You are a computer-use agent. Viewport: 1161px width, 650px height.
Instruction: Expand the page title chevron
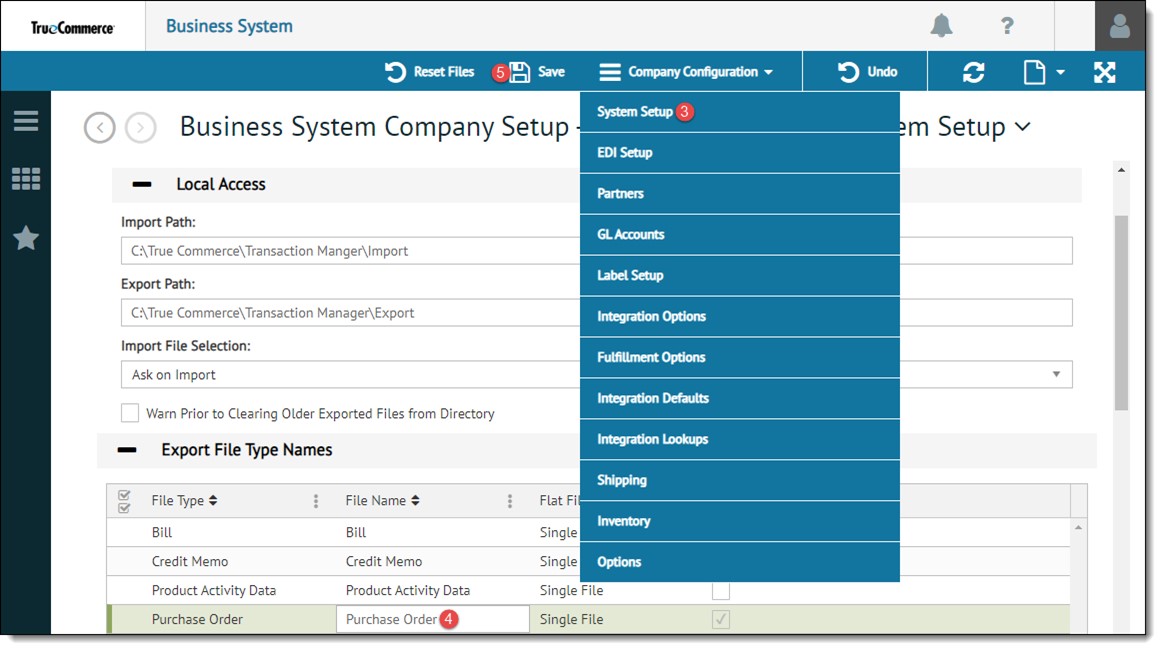(x=1023, y=127)
